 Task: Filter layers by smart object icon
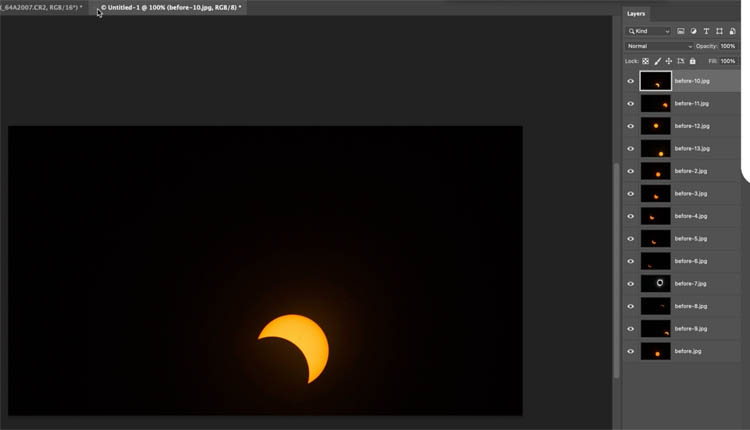click(x=732, y=31)
